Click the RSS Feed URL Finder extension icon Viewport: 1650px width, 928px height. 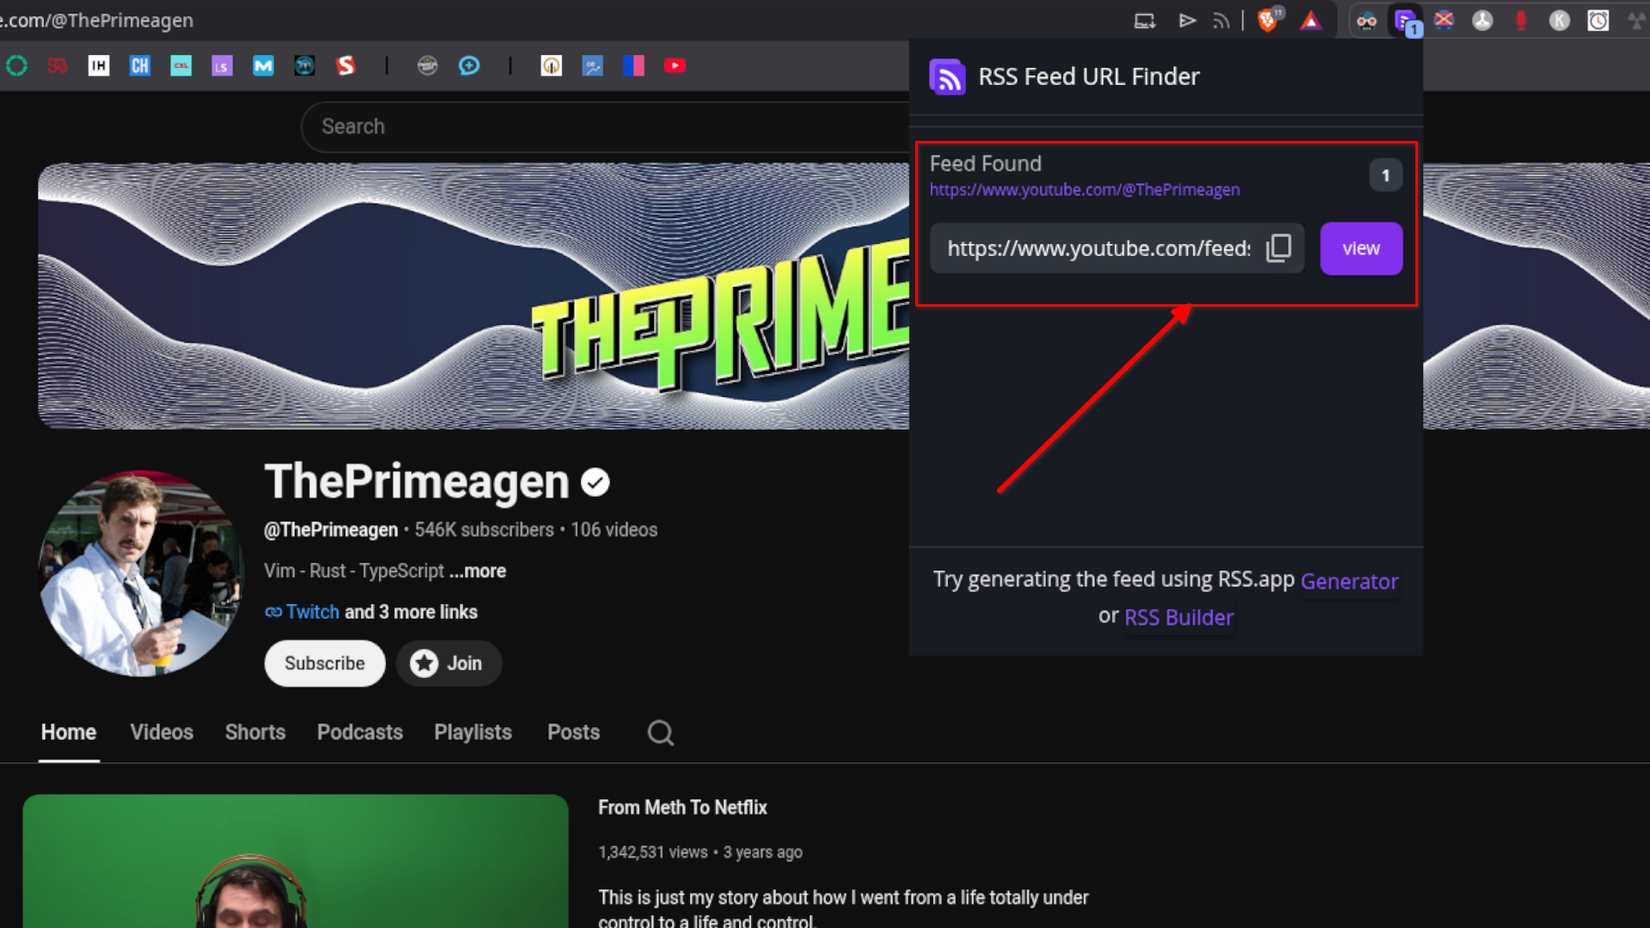coord(1406,21)
